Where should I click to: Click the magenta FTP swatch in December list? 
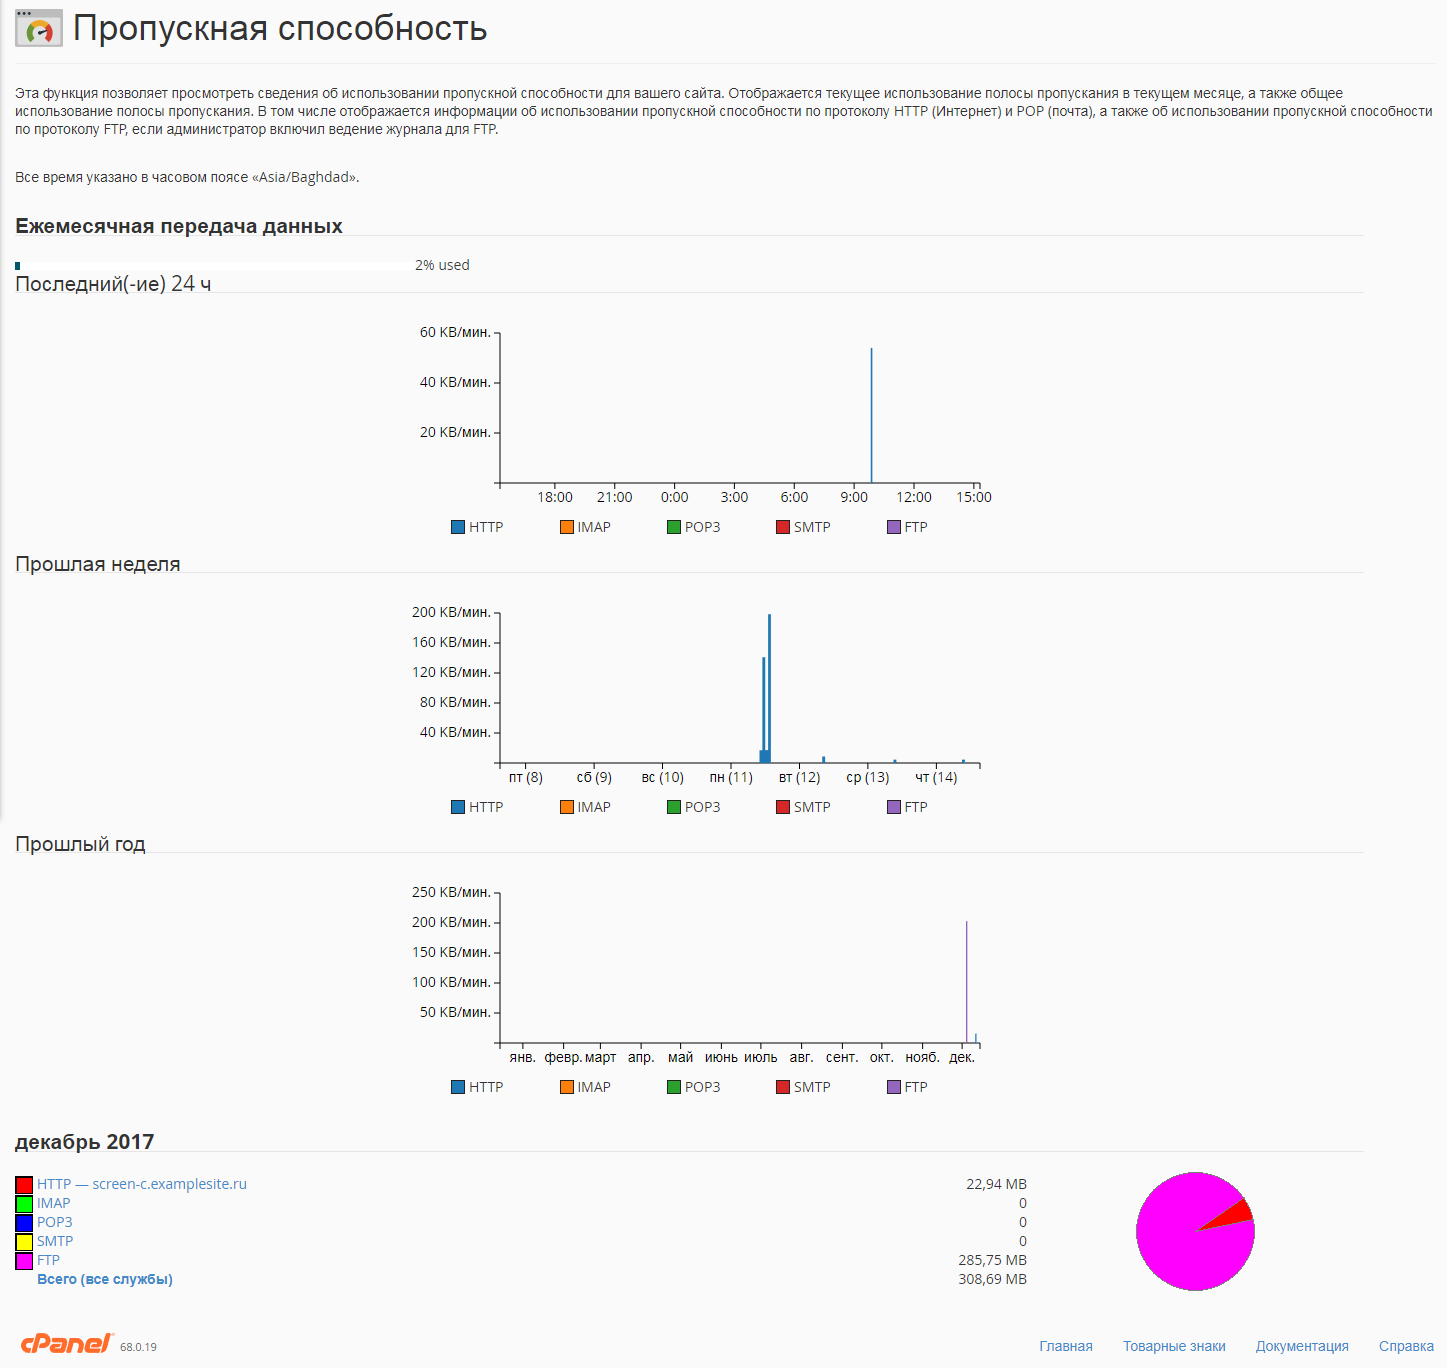[x=24, y=1261]
